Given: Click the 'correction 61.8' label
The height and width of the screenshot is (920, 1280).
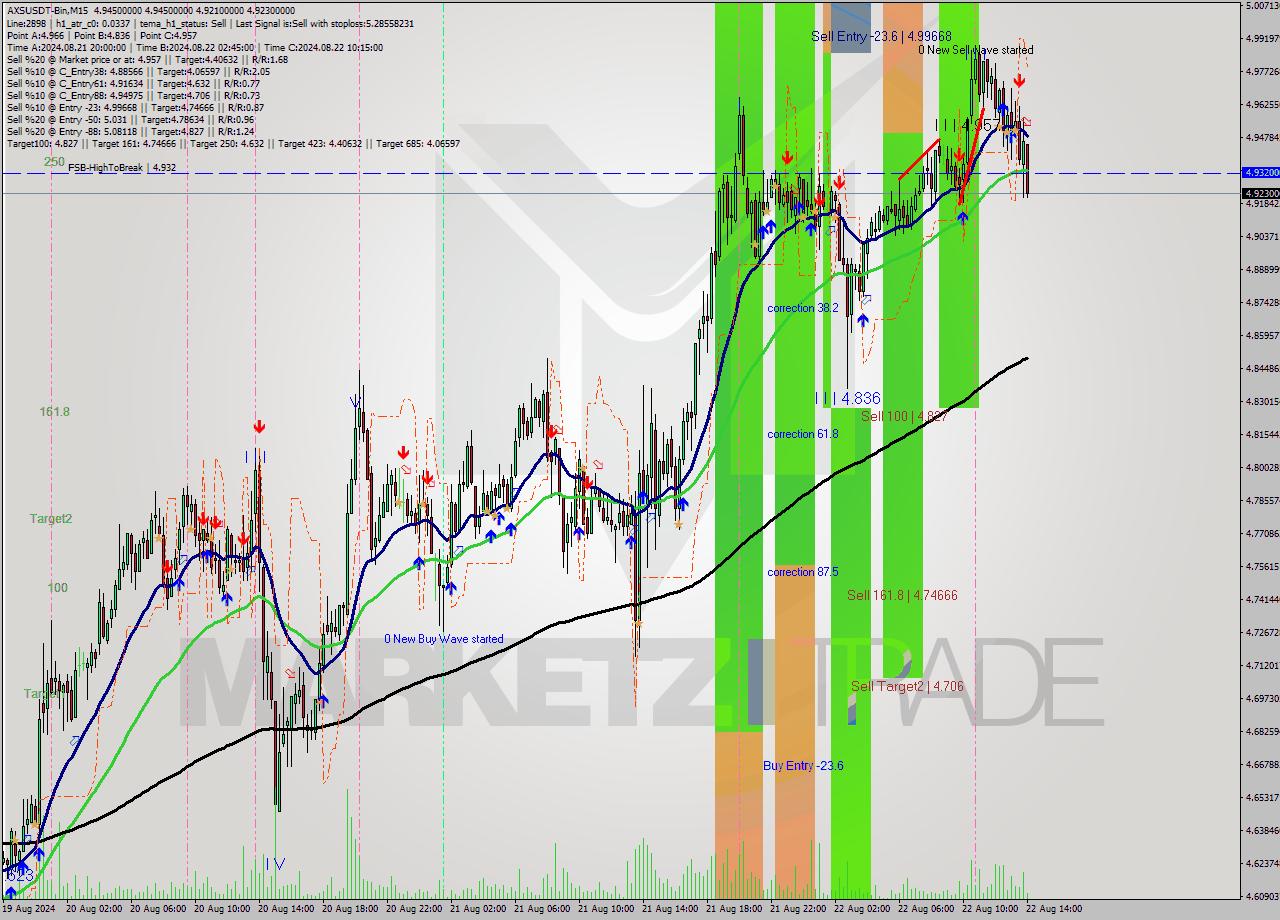Looking at the screenshot, I should point(803,434).
